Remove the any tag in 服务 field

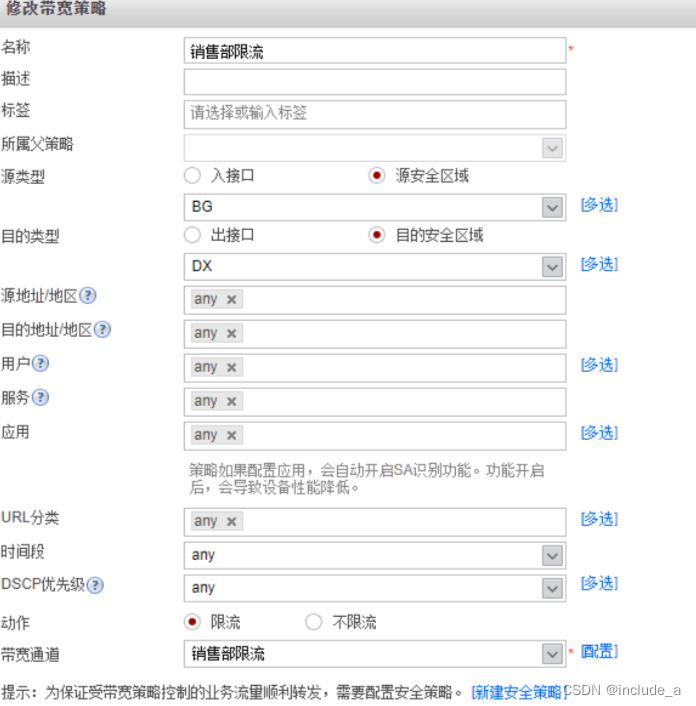[232, 401]
